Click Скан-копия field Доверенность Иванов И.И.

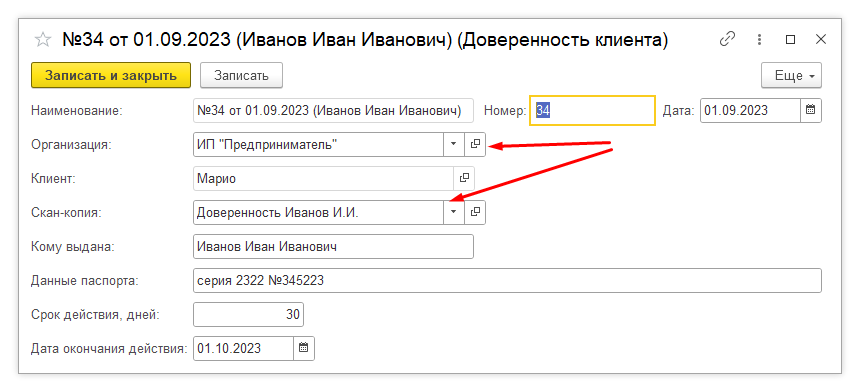pyautogui.click(x=318, y=212)
